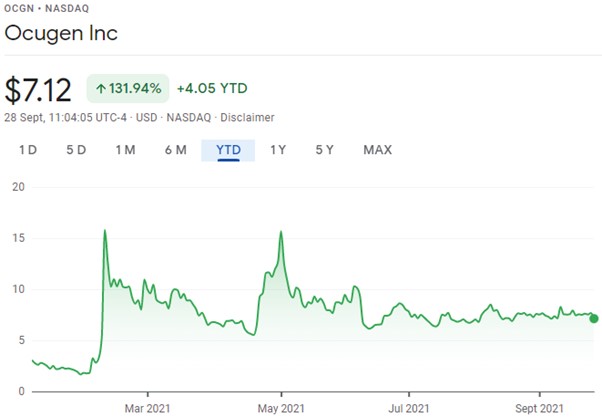Click the 5 value on y-axis
The image size is (602, 417).
pos(22,340)
